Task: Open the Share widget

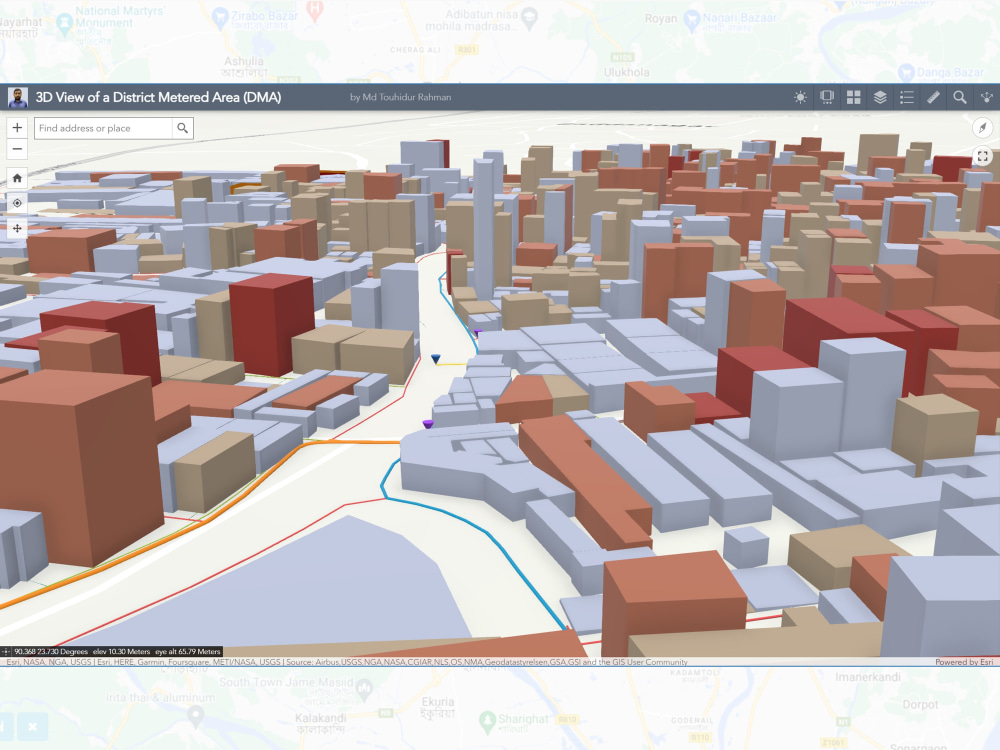Action: [x=985, y=97]
